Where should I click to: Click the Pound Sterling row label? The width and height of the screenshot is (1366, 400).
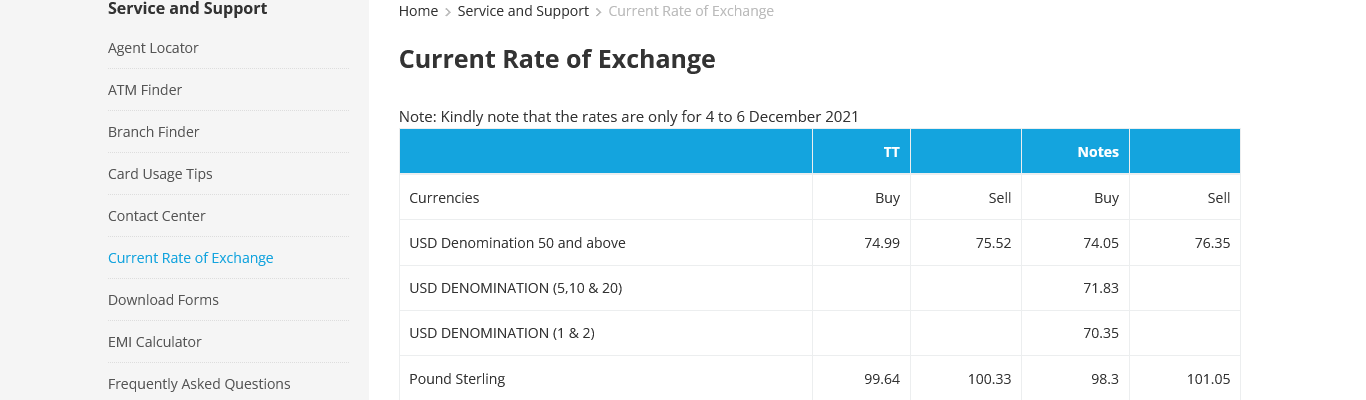coord(457,379)
